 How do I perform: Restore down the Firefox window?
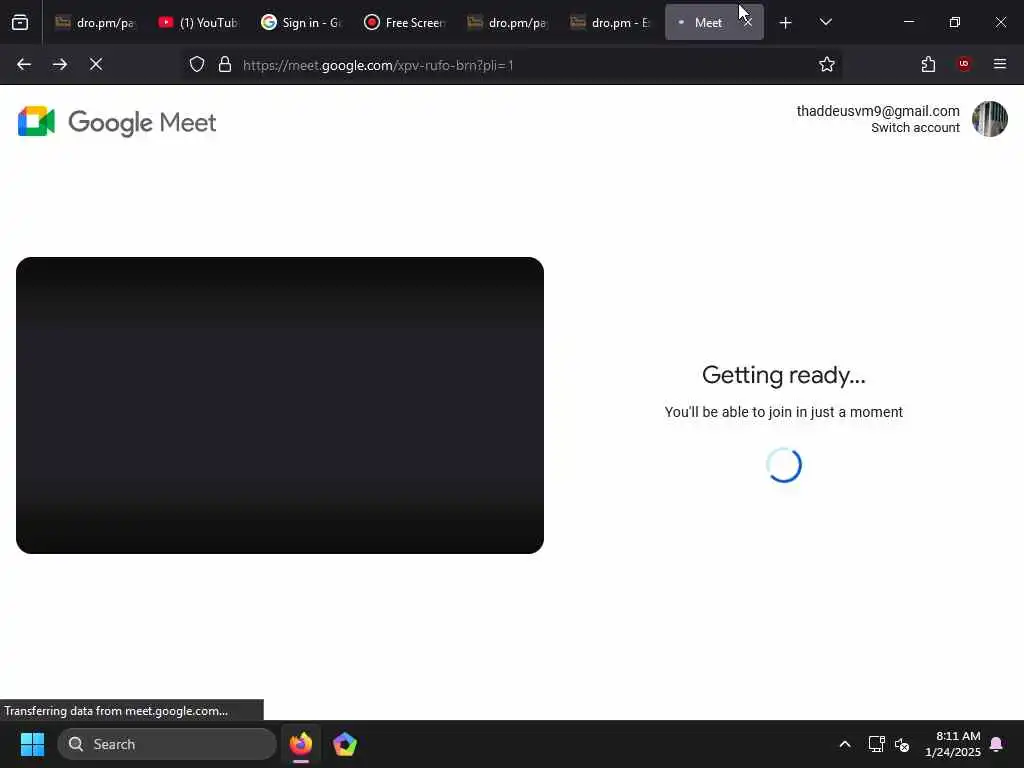tap(955, 22)
